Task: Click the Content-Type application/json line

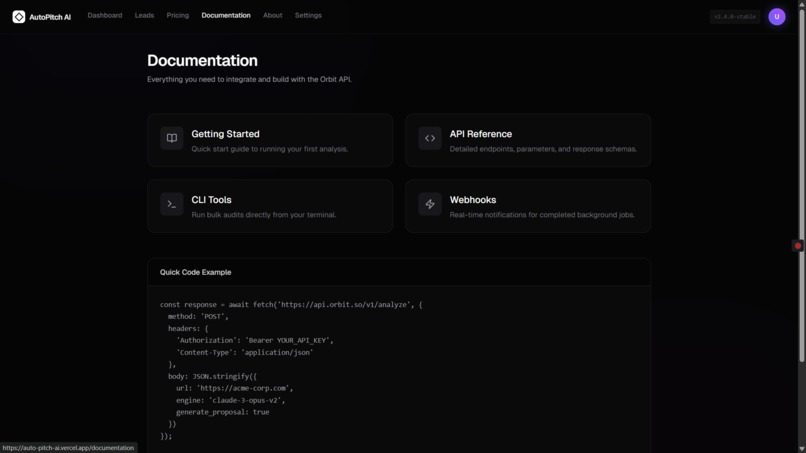Action: coord(244,352)
